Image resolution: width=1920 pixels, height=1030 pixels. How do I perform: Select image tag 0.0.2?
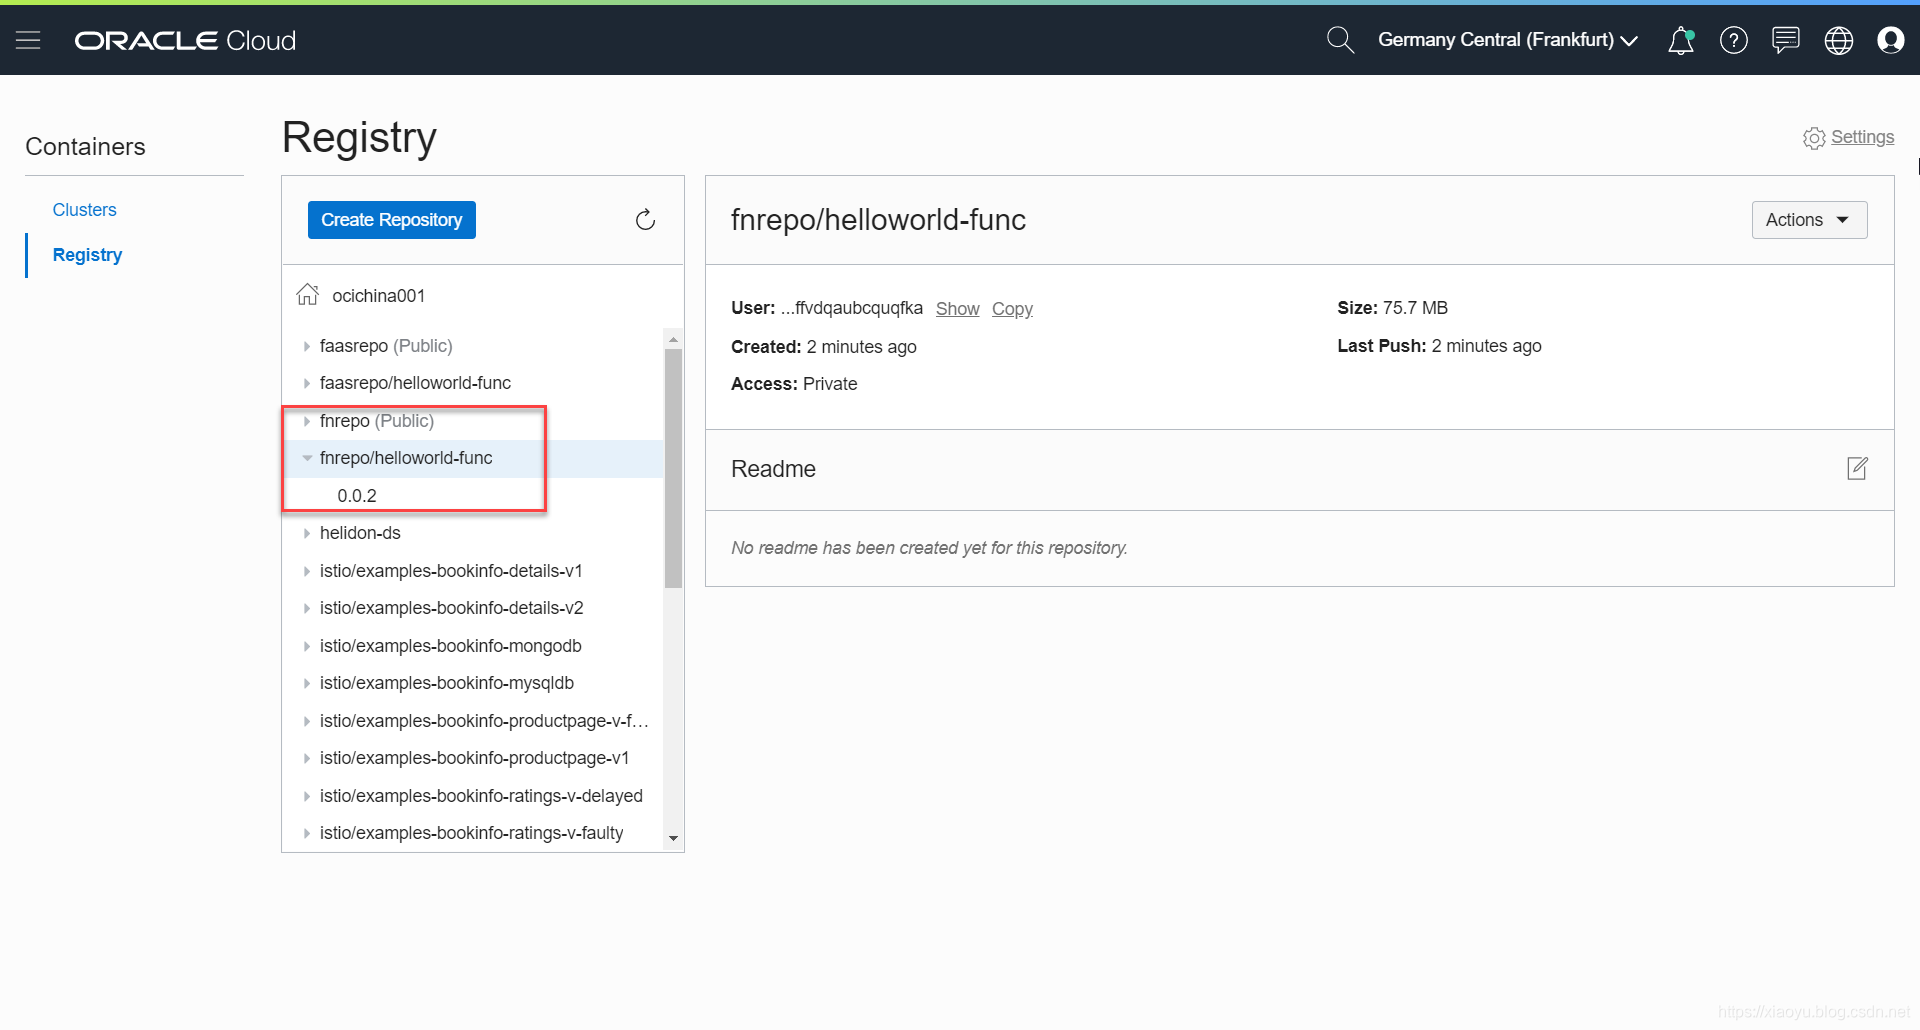(x=357, y=496)
